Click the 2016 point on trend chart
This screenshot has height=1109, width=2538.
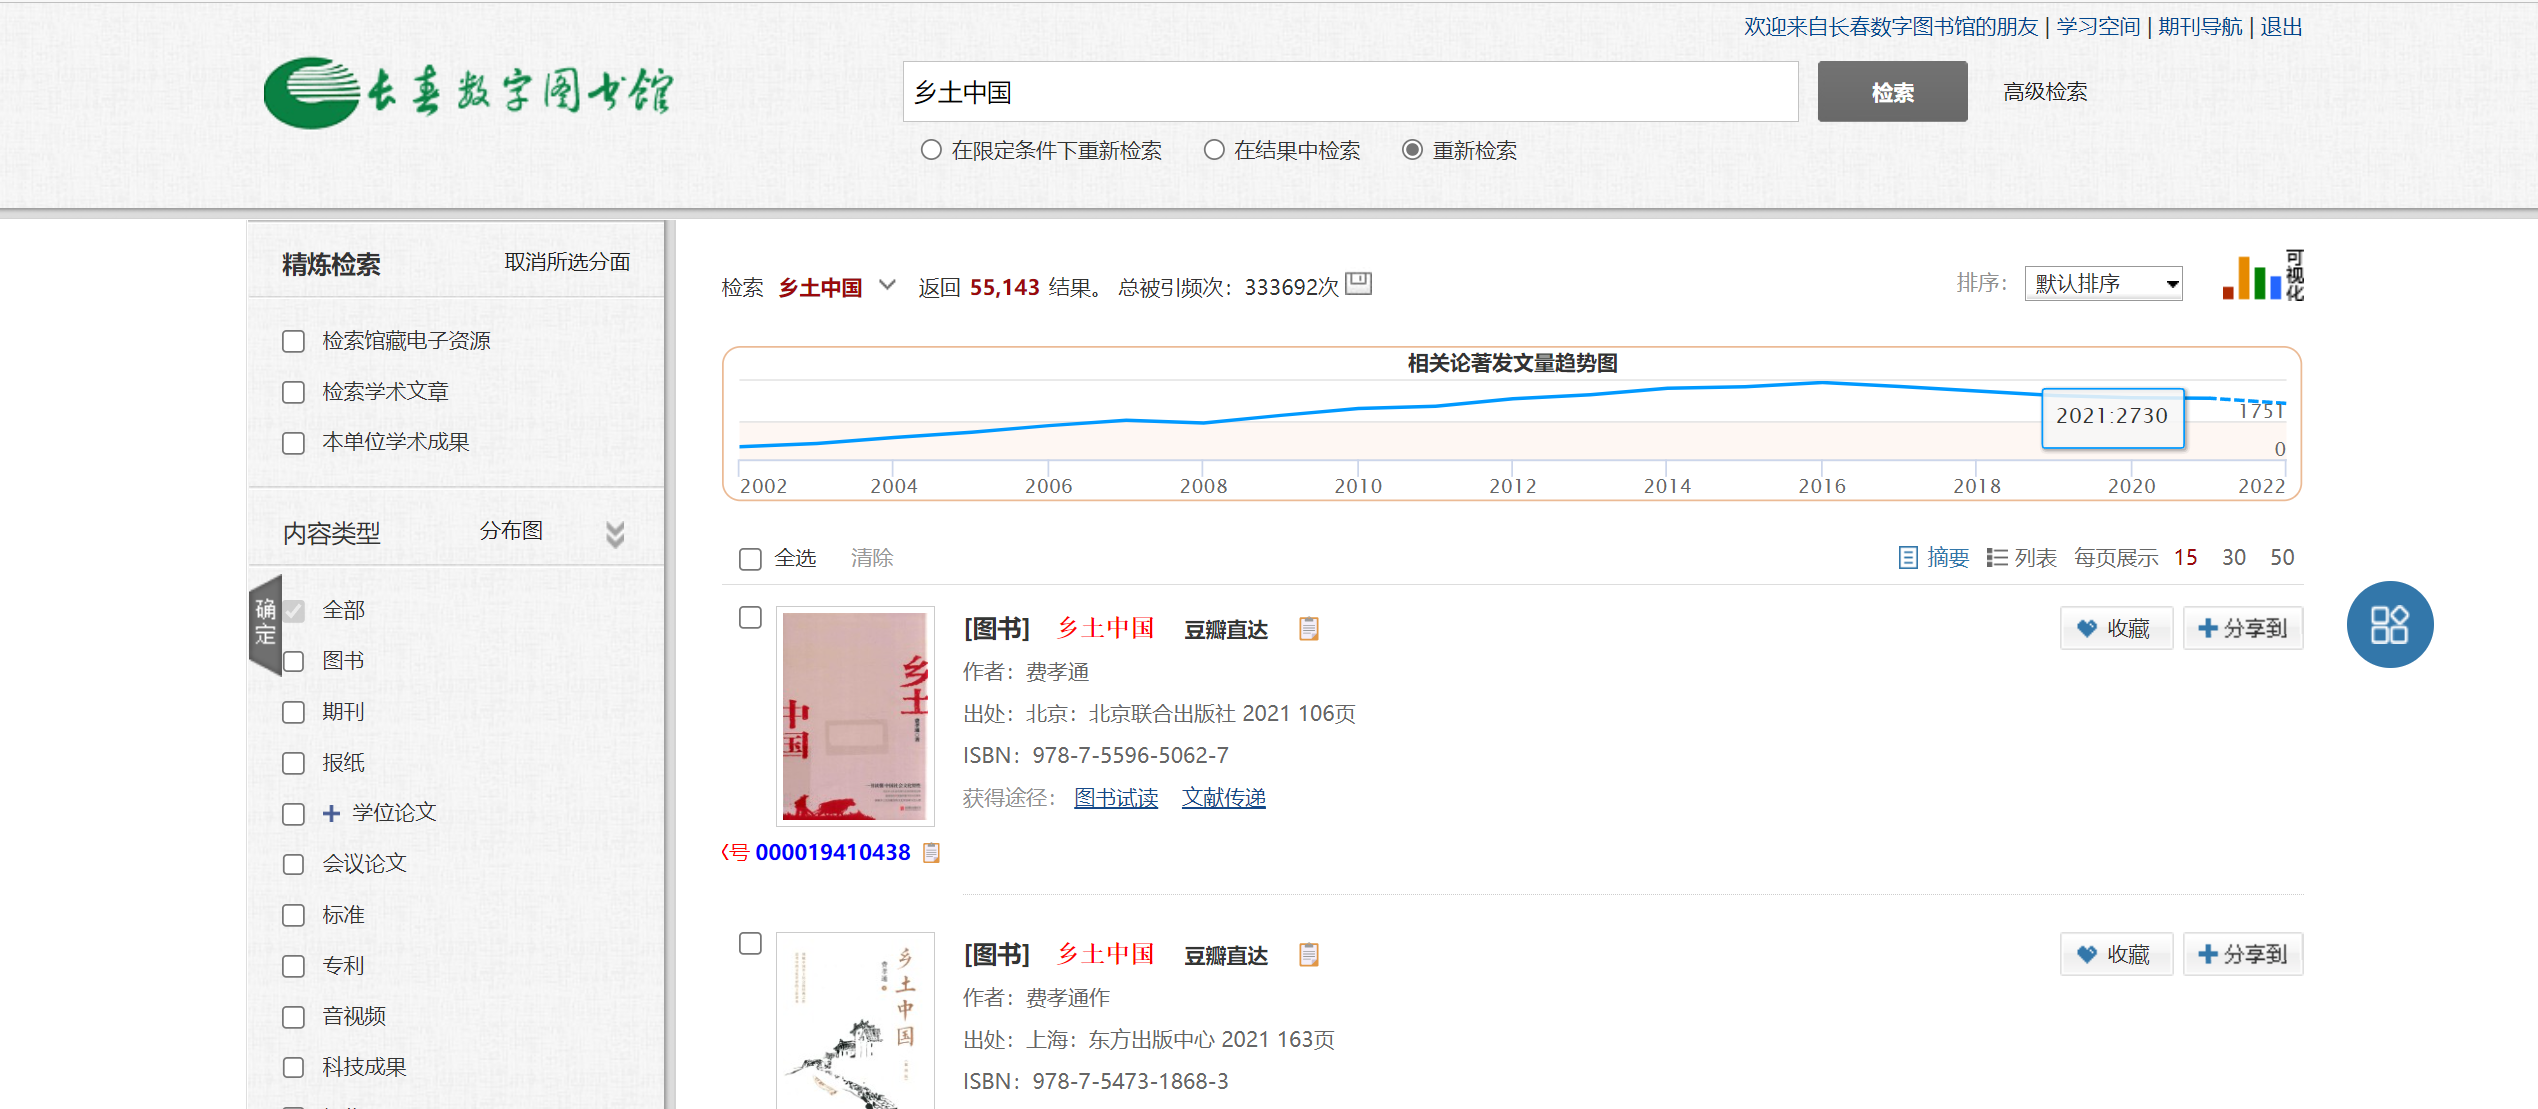point(1822,383)
